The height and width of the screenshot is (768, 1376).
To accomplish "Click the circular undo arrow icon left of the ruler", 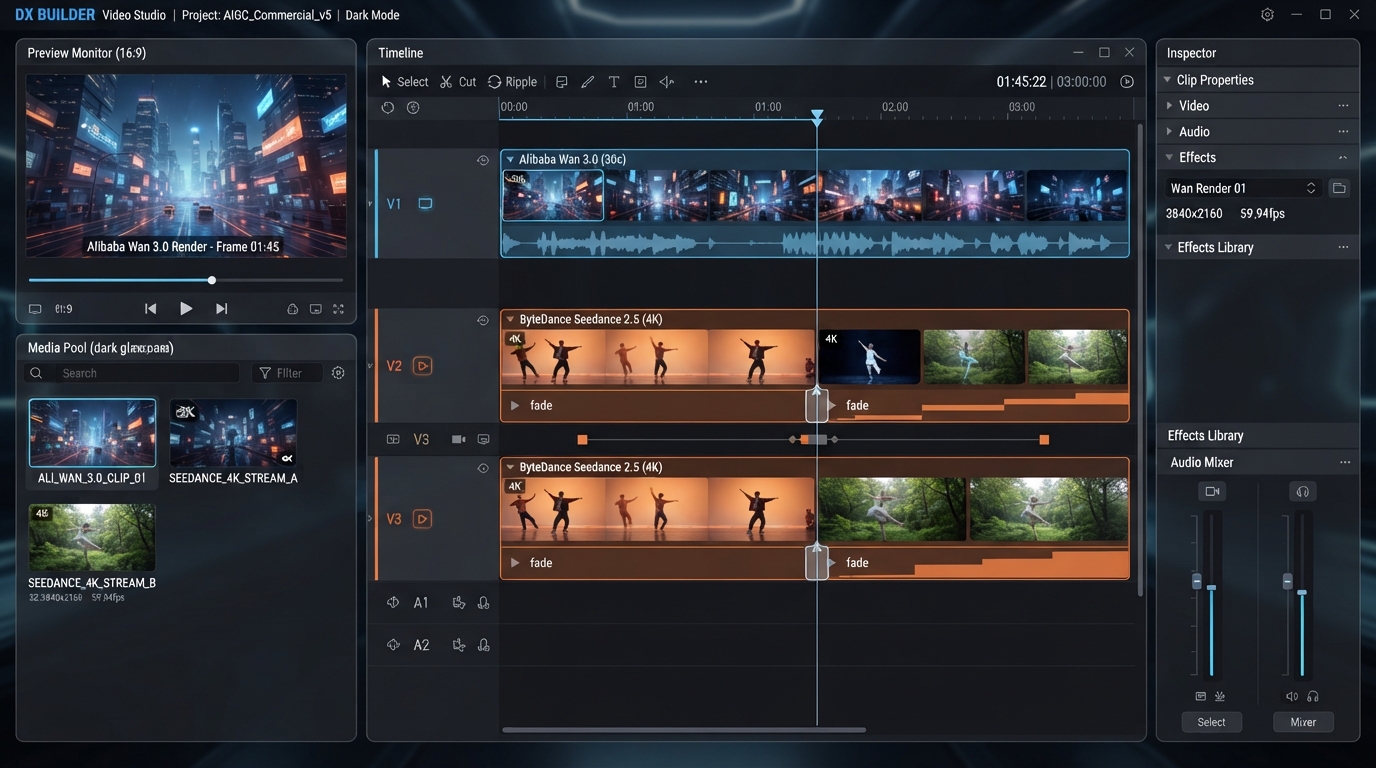I will pos(388,108).
